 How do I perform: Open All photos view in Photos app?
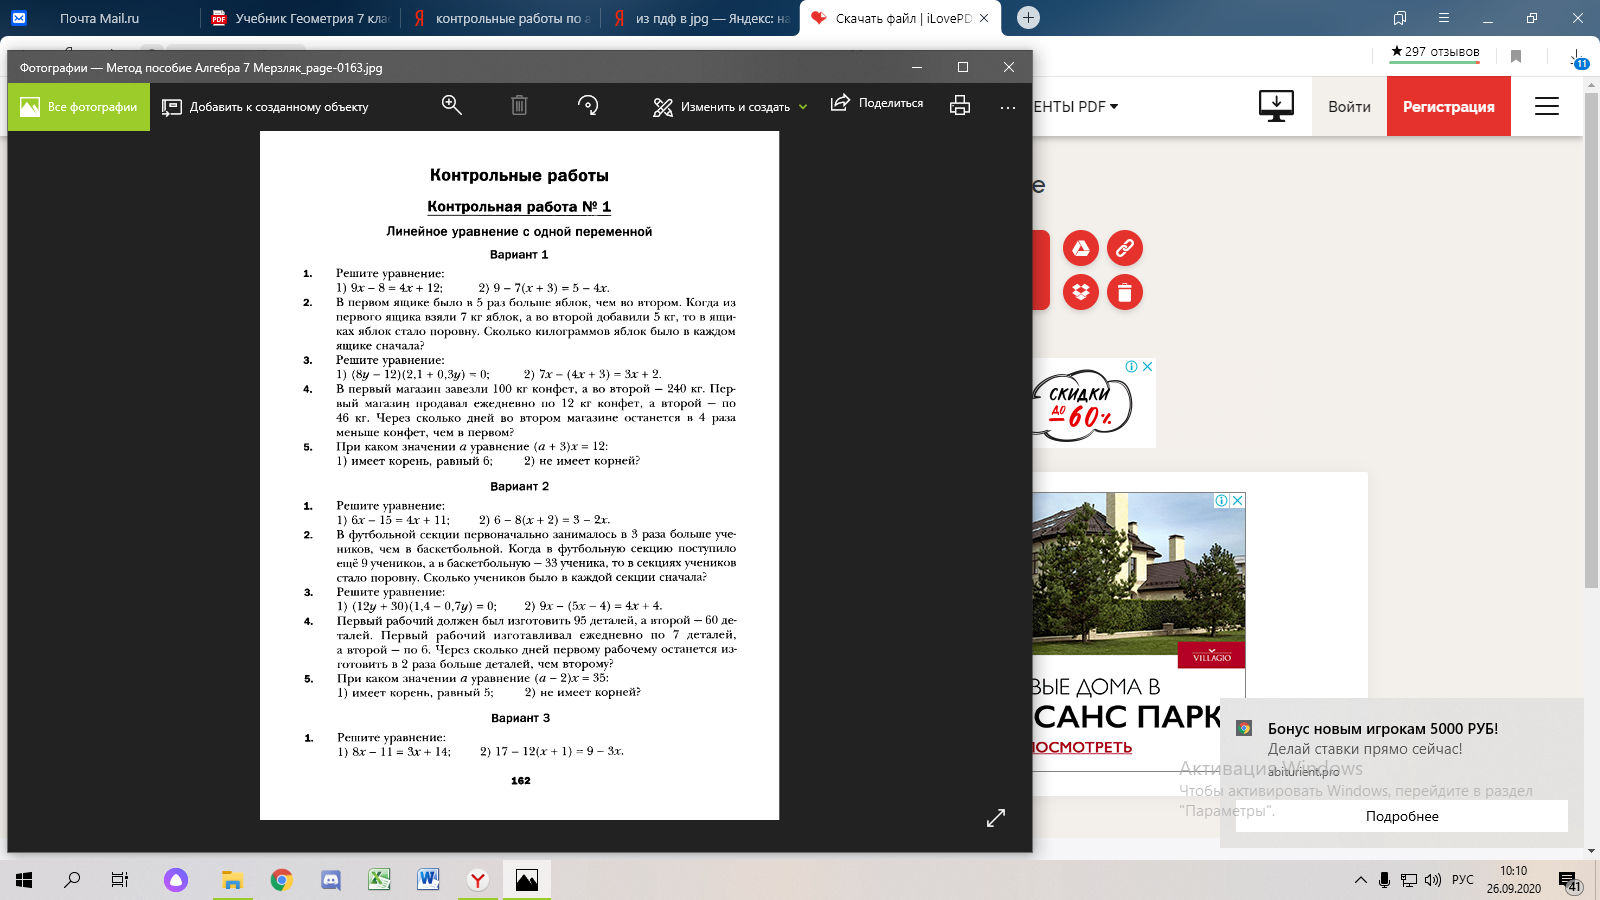[79, 107]
